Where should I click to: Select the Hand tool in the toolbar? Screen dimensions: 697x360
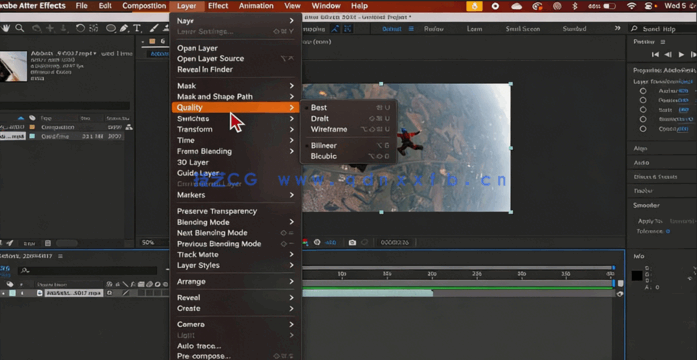click(6, 28)
